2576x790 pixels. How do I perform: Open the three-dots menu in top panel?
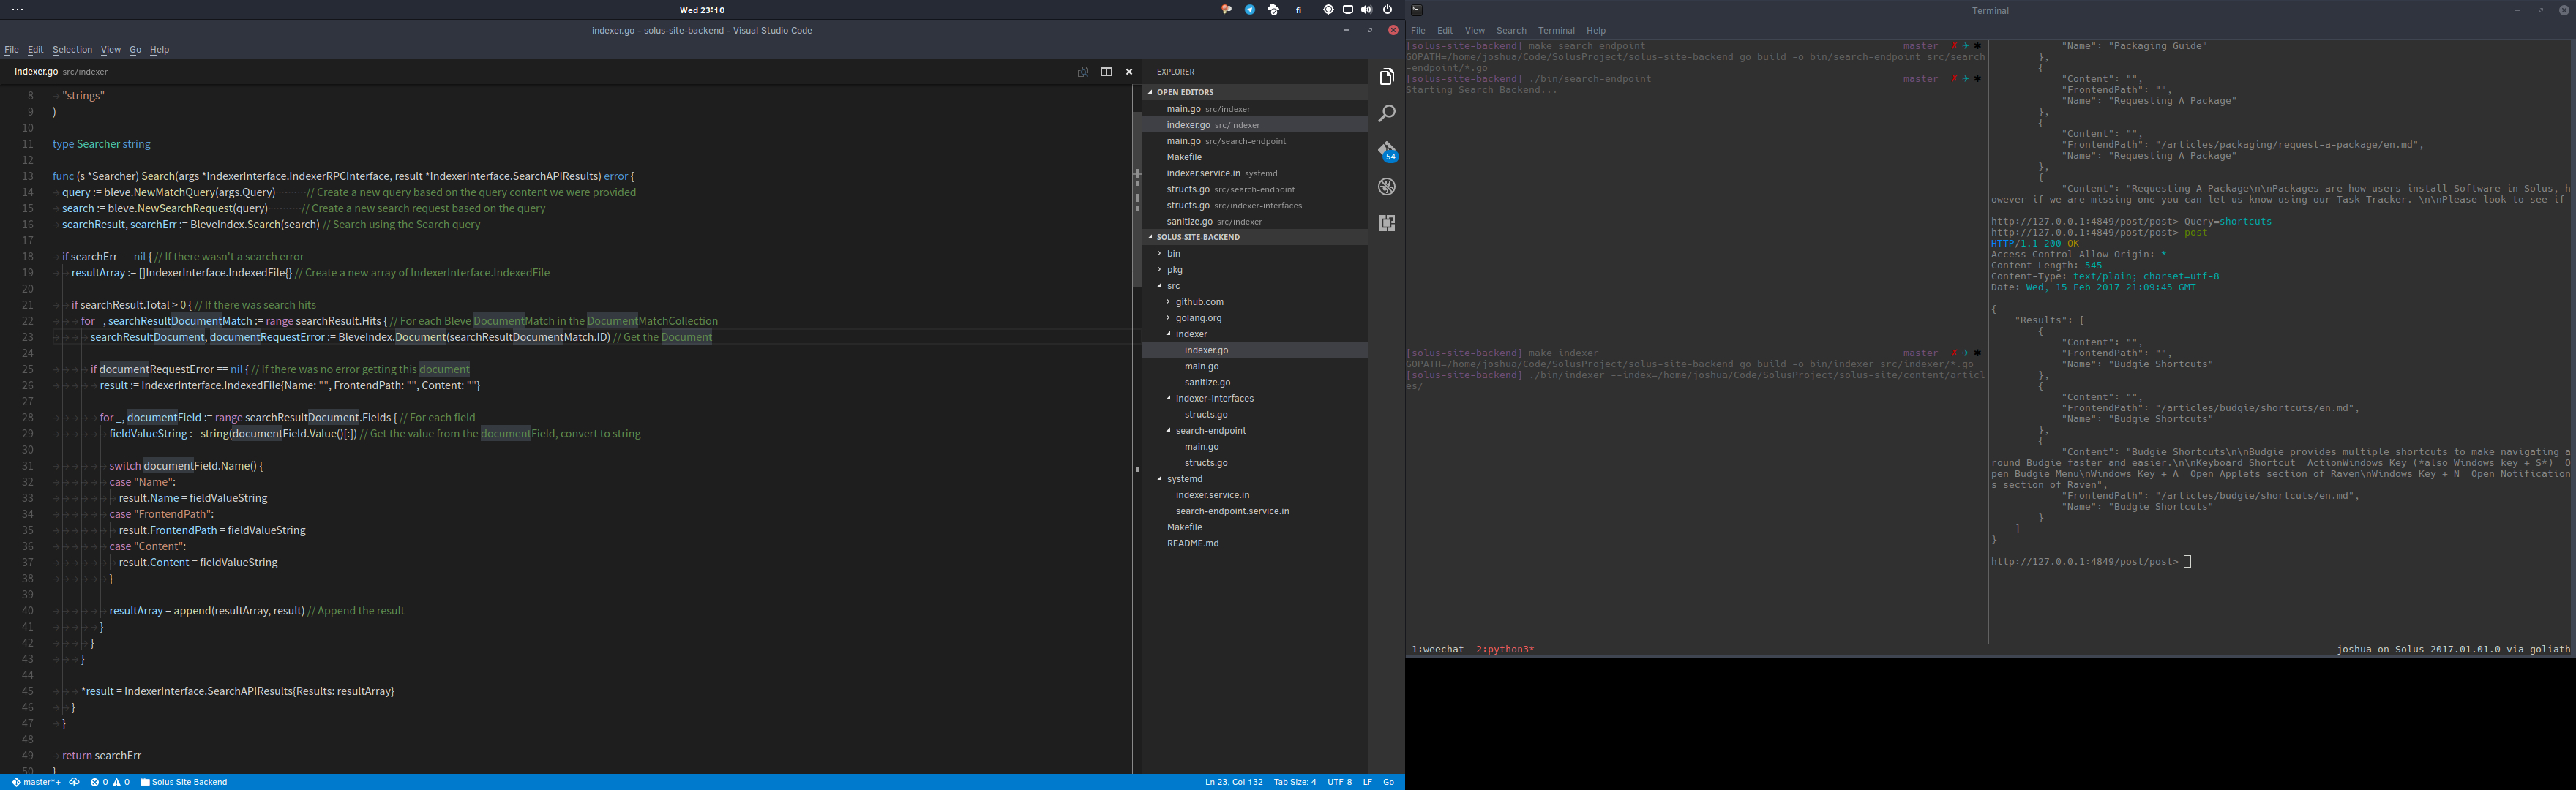point(17,10)
